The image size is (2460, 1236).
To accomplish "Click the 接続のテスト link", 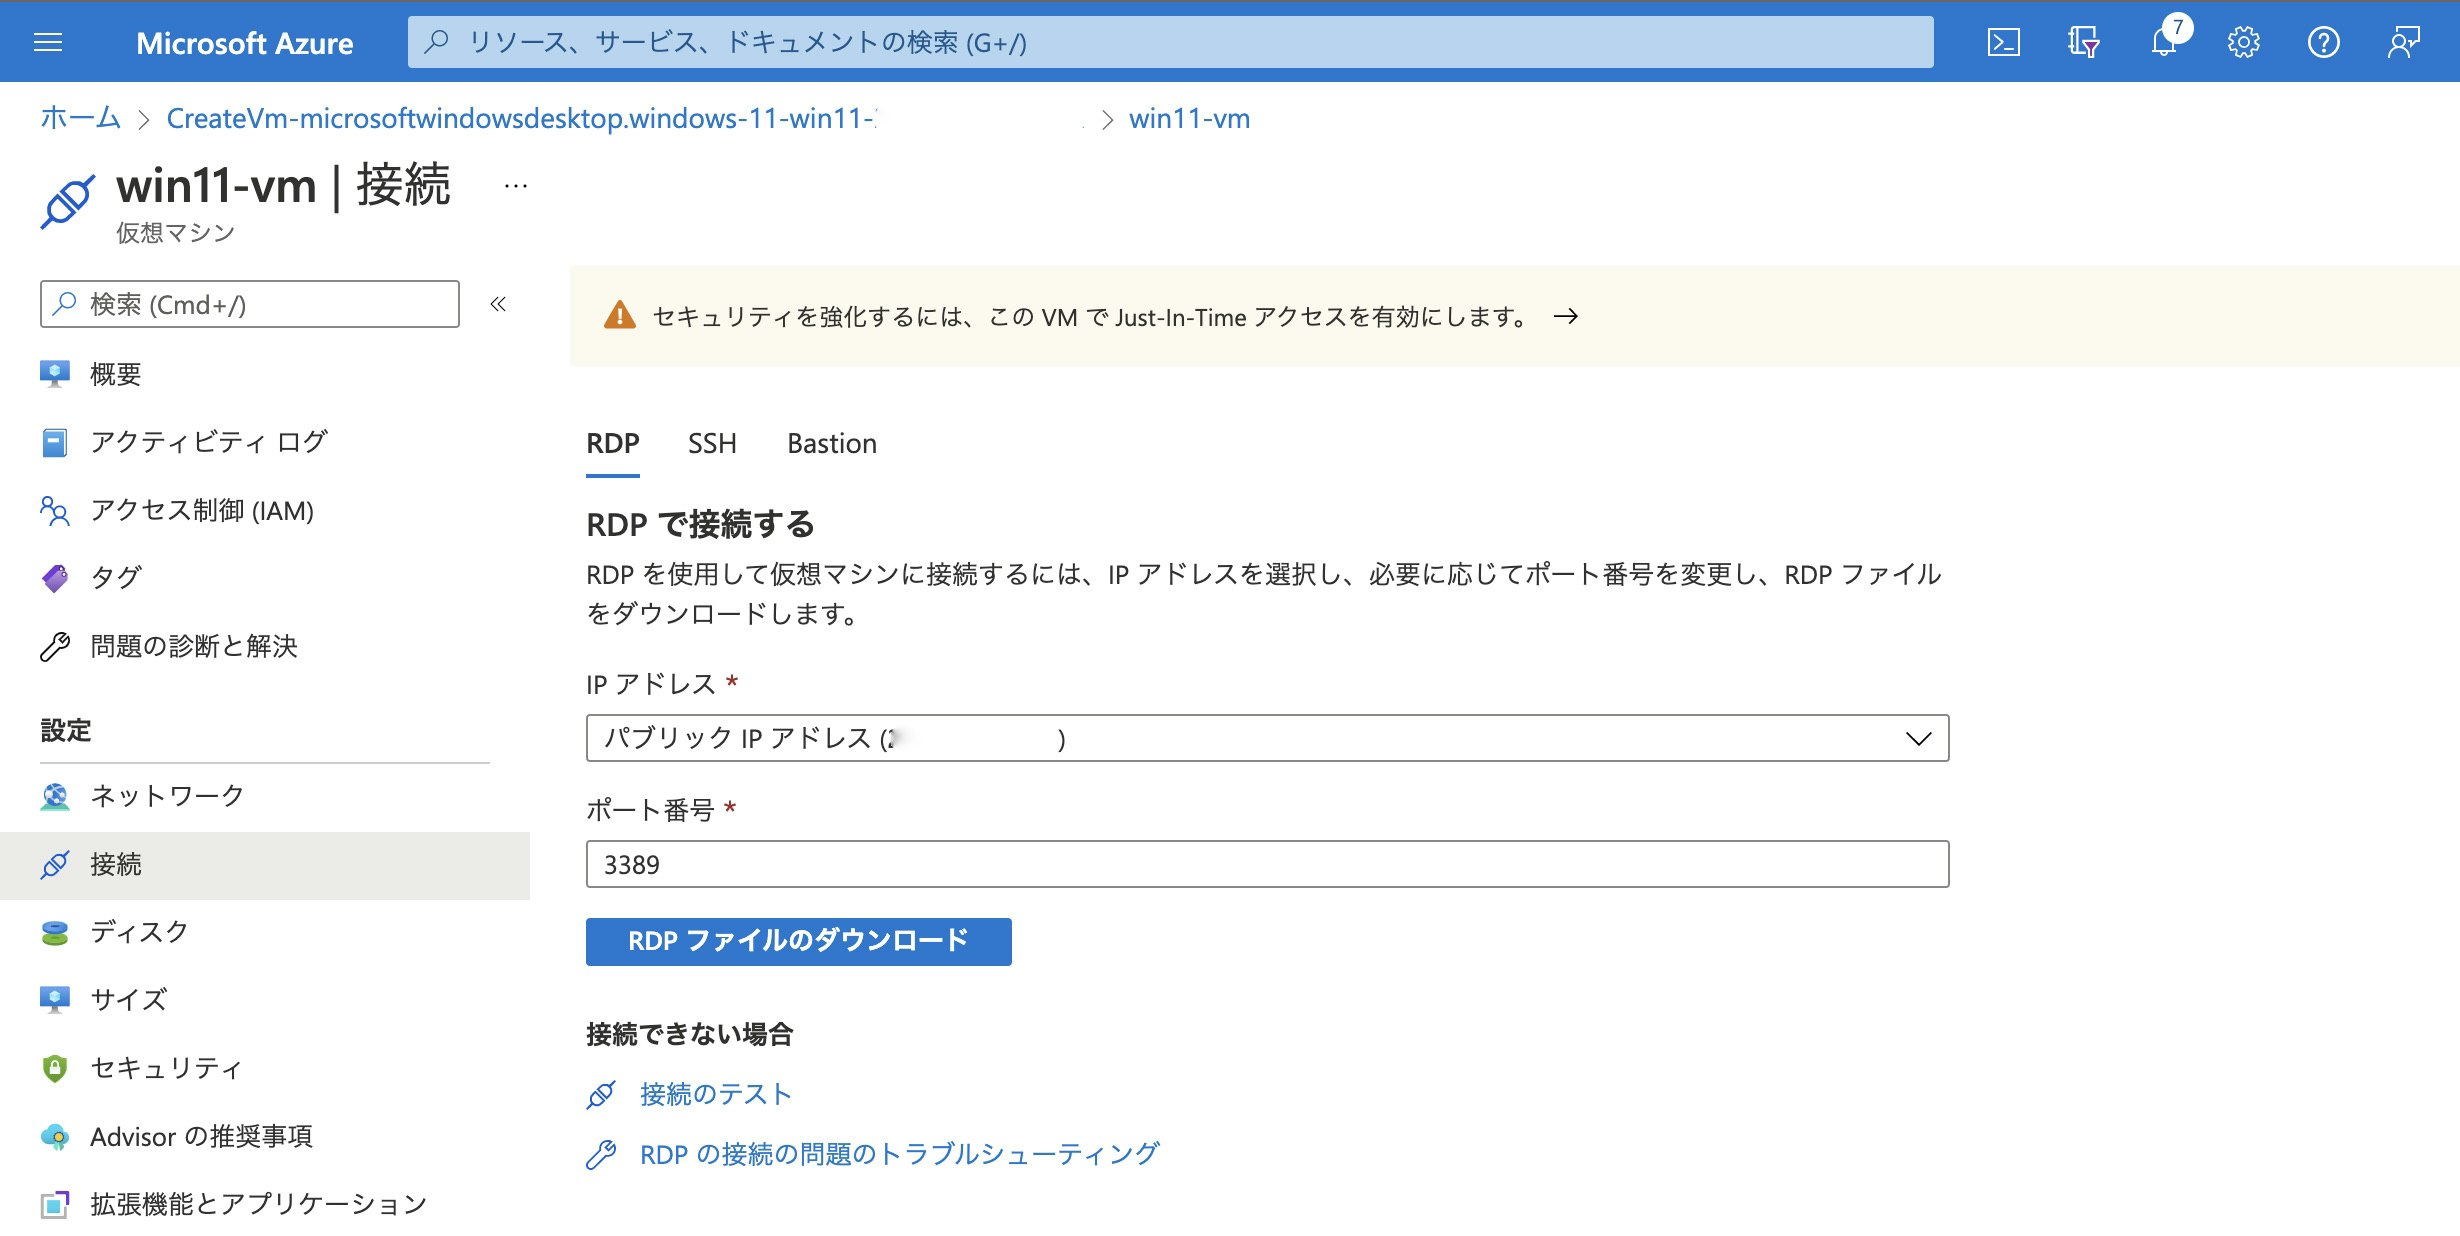I will coord(712,1093).
